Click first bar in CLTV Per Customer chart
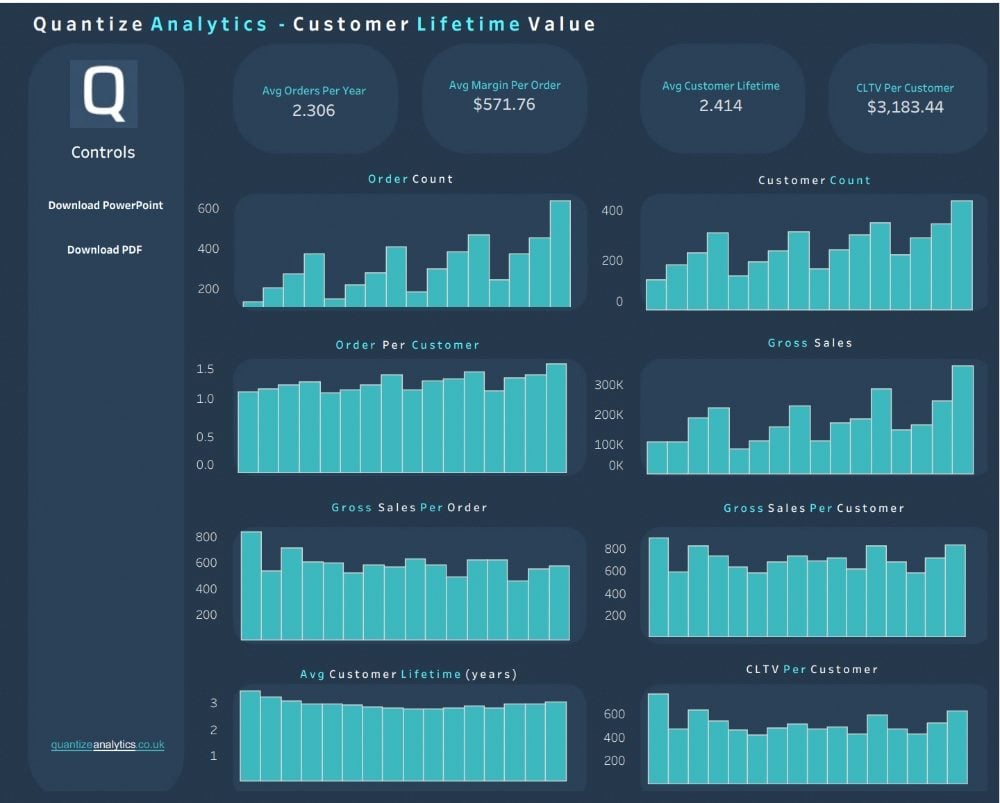Viewport: 1000px width, 803px height. tap(658, 739)
